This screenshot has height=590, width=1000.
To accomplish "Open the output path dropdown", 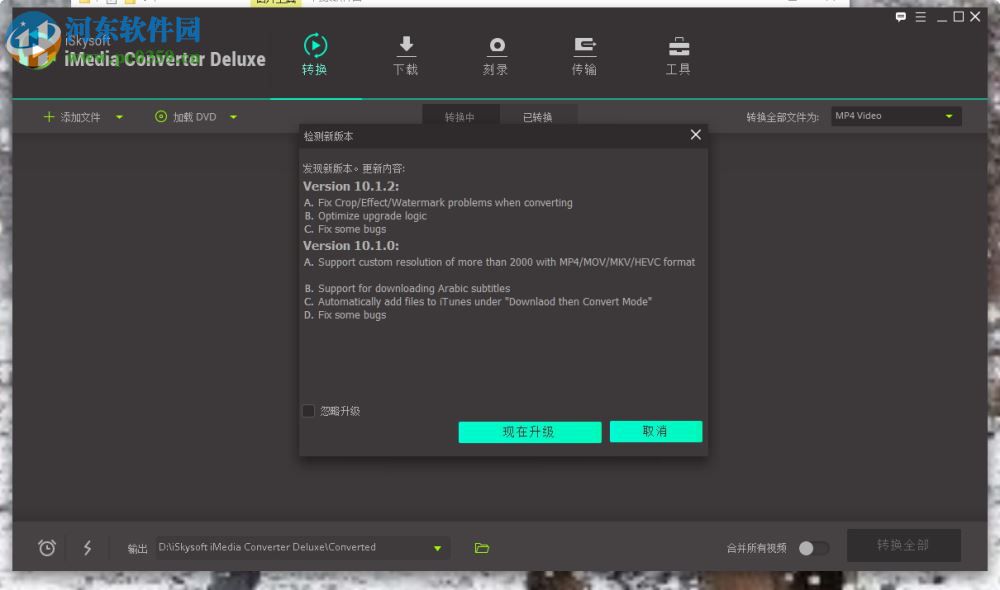I will [437, 547].
